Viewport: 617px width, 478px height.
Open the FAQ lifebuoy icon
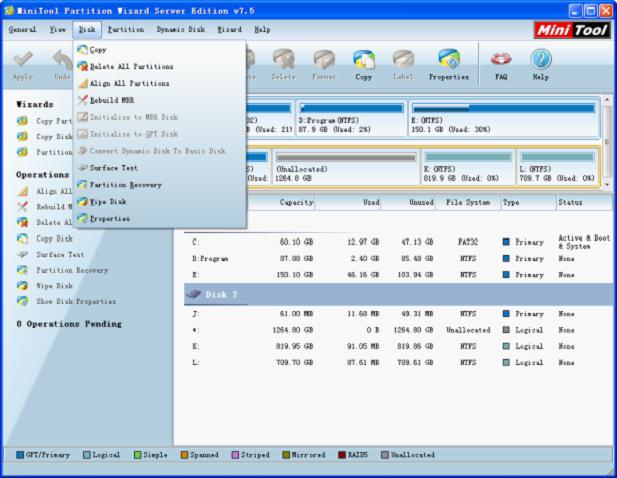(x=501, y=59)
